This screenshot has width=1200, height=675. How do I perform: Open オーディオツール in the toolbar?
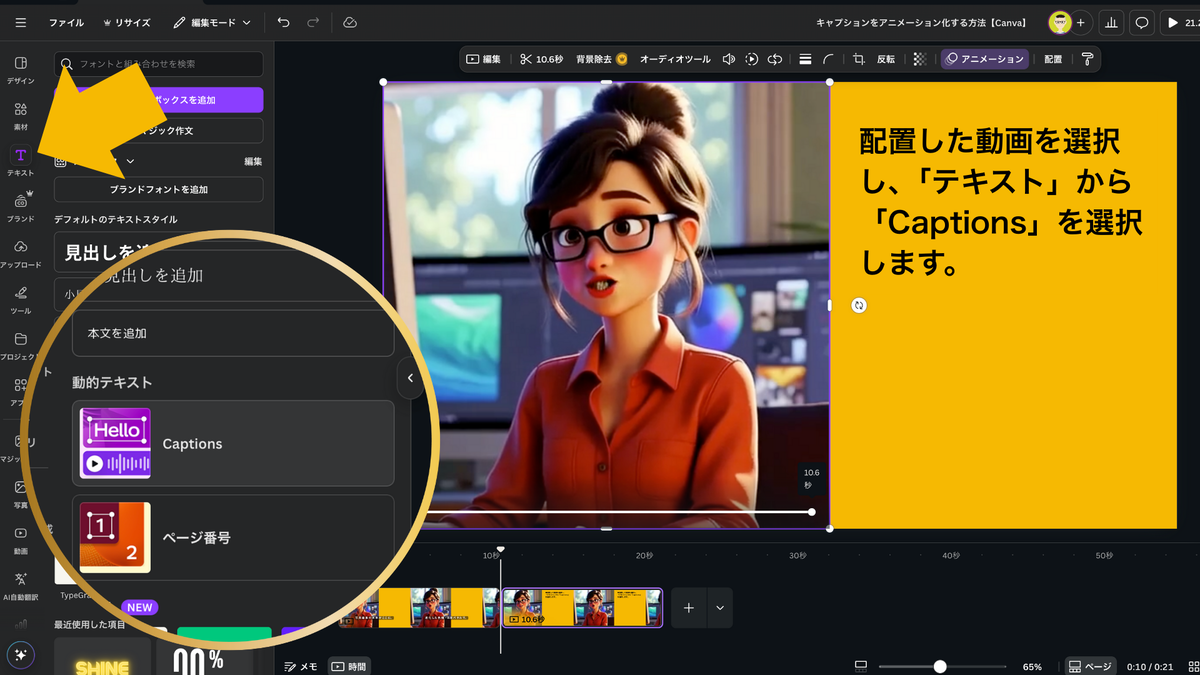[675, 59]
